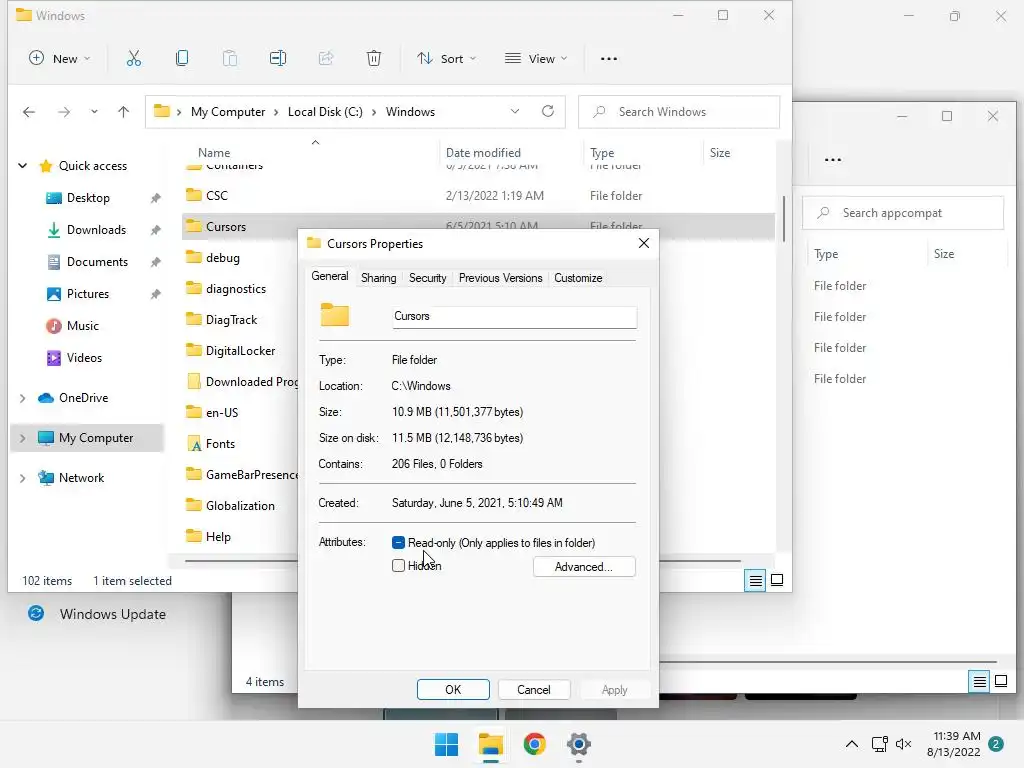Click the Rename icon in toolbar
The image size is (1024, 768).
coord(278,59)
